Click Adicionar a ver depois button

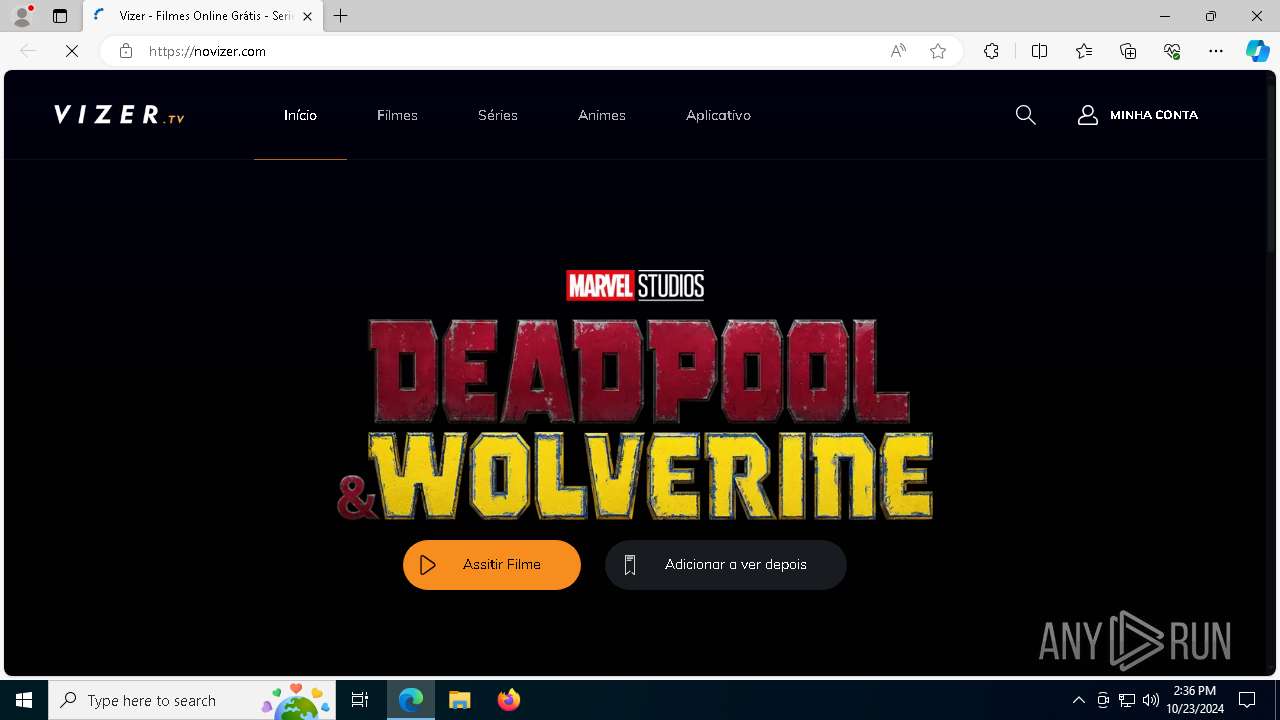pos(726,565)
